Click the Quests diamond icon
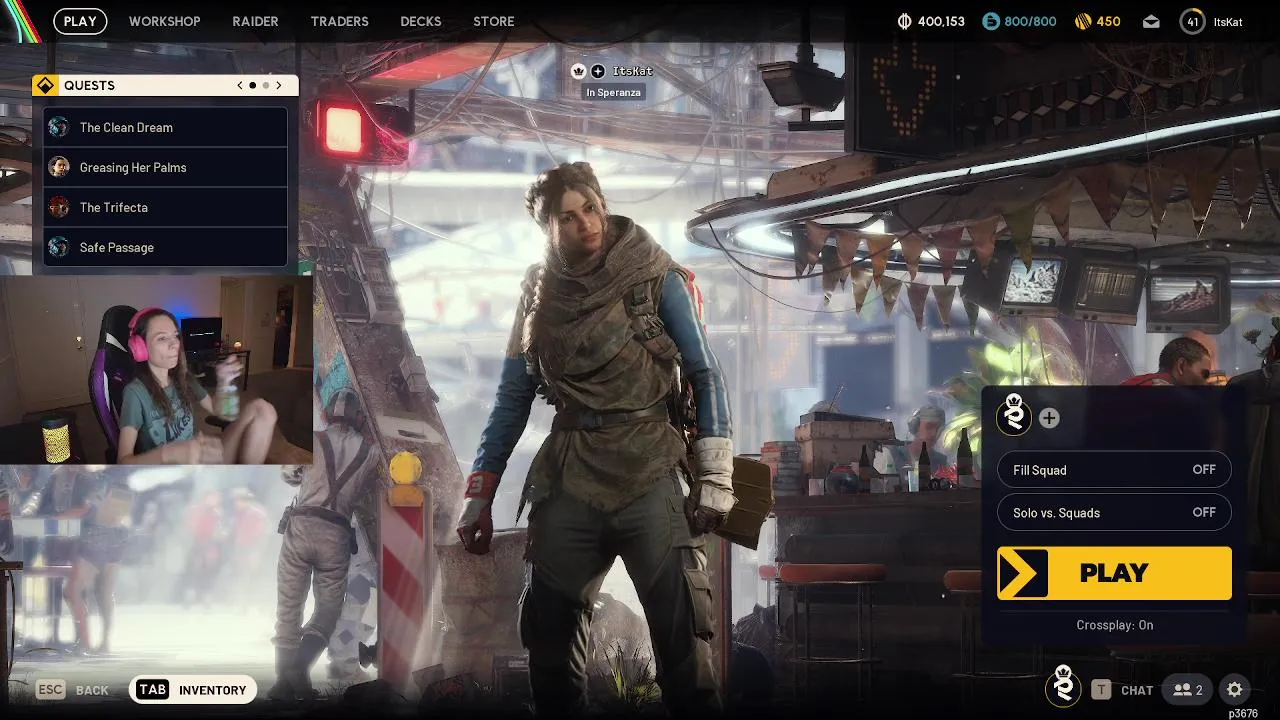The width and height of the screenshot is (1280, 720). pyautogui.click(x=45, y=85)
